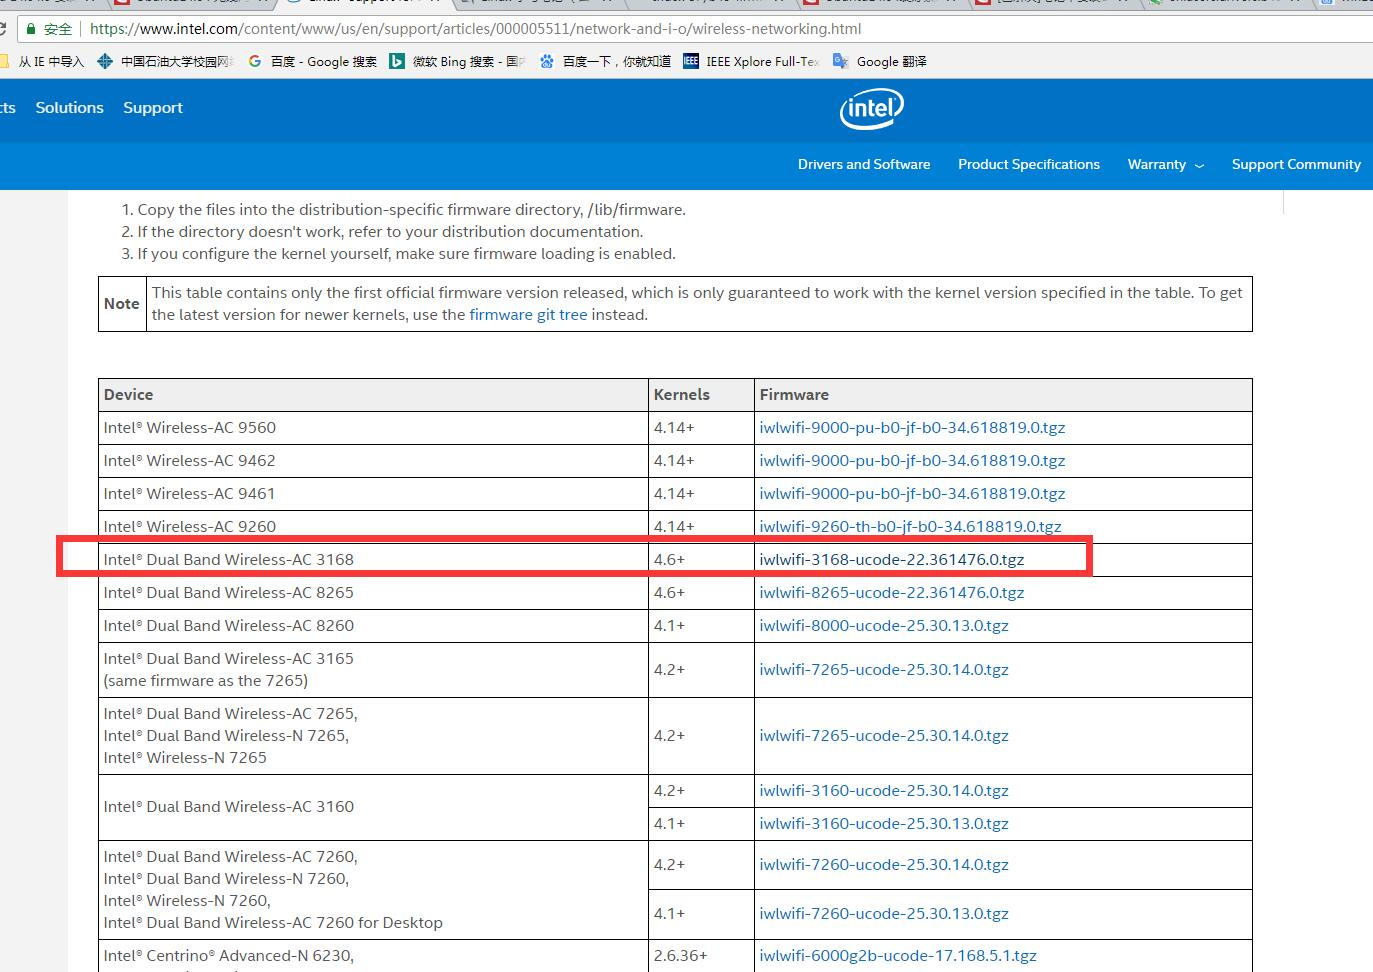The height and width of the screenshot is (972, 1373).
Task: Select Intel Dual Band Wireless-AC 3160 cell
Action: (373, 807)
